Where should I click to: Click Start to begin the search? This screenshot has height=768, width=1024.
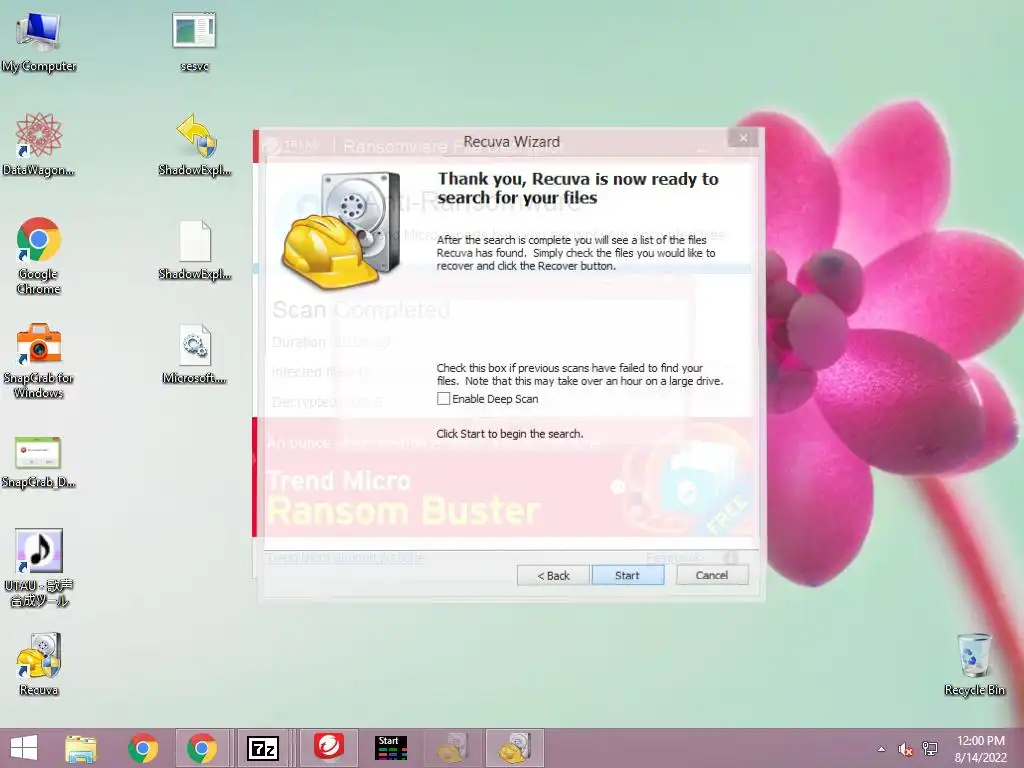(x=628, y=575)
